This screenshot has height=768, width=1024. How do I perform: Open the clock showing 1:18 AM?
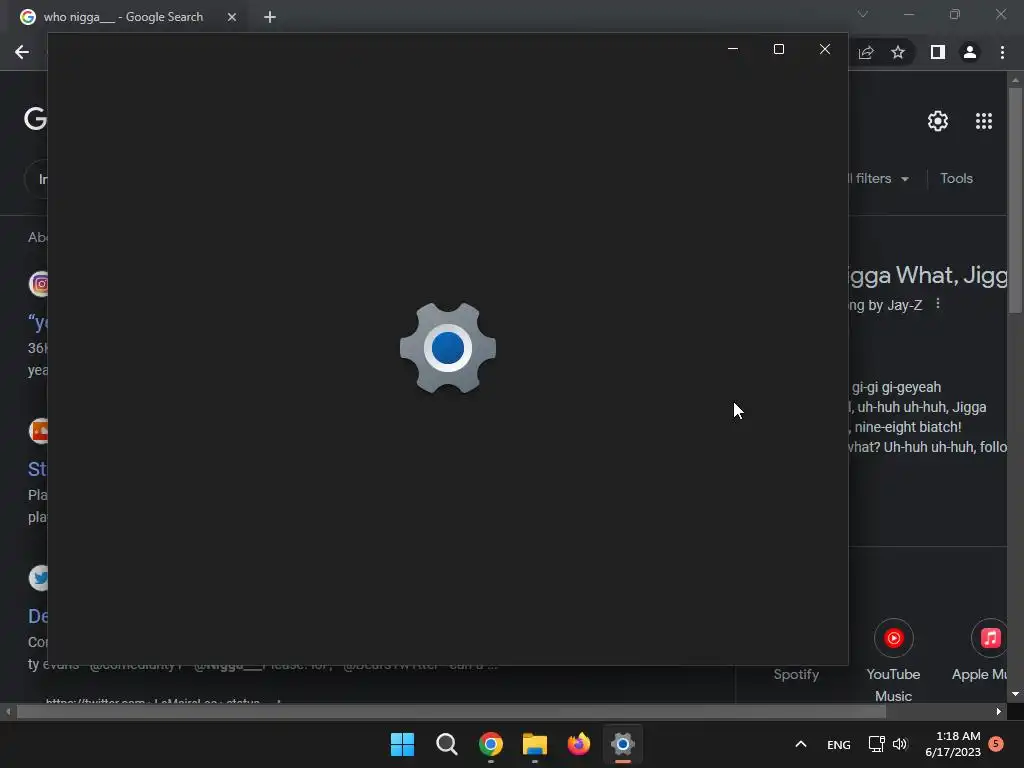[953, 744]
